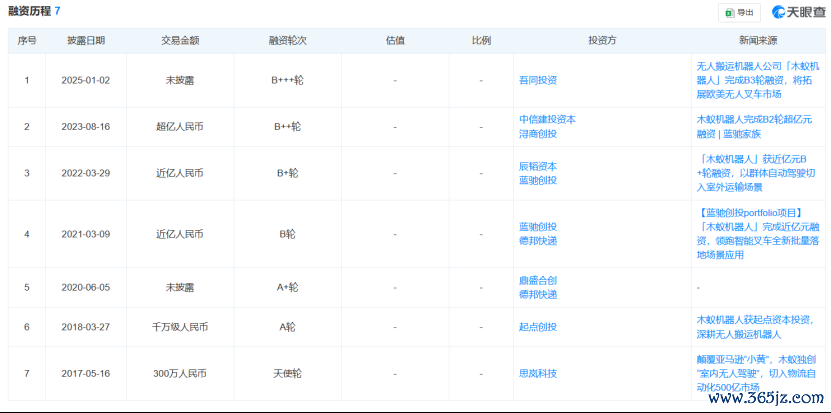Open investor 浔商创投 link
831x413 pixels.
tap(538, 134)
